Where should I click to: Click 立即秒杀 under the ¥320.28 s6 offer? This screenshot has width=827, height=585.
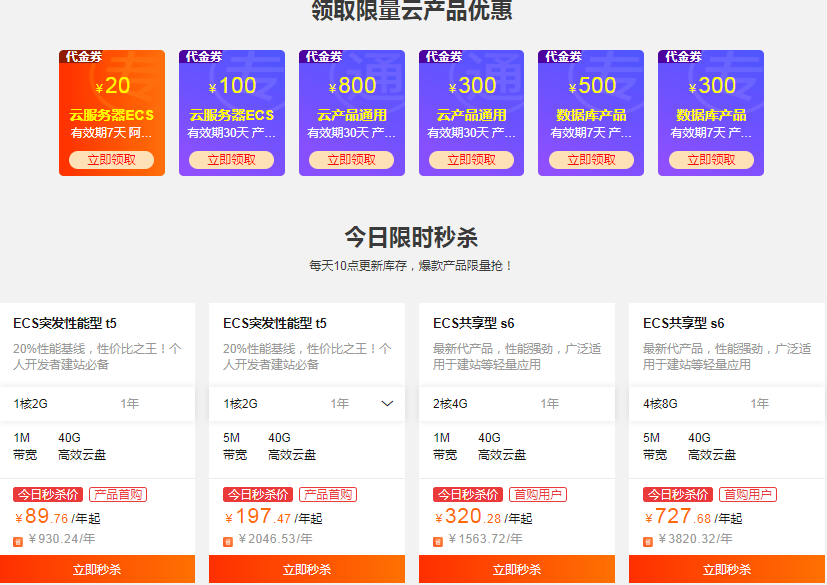(x=517, y=569)
